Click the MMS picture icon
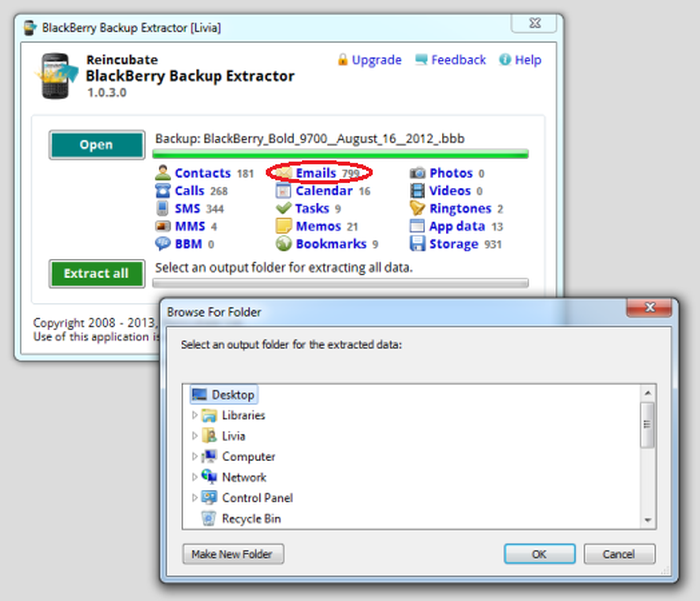This screenshot has width=700, height=601. point(163,226)
